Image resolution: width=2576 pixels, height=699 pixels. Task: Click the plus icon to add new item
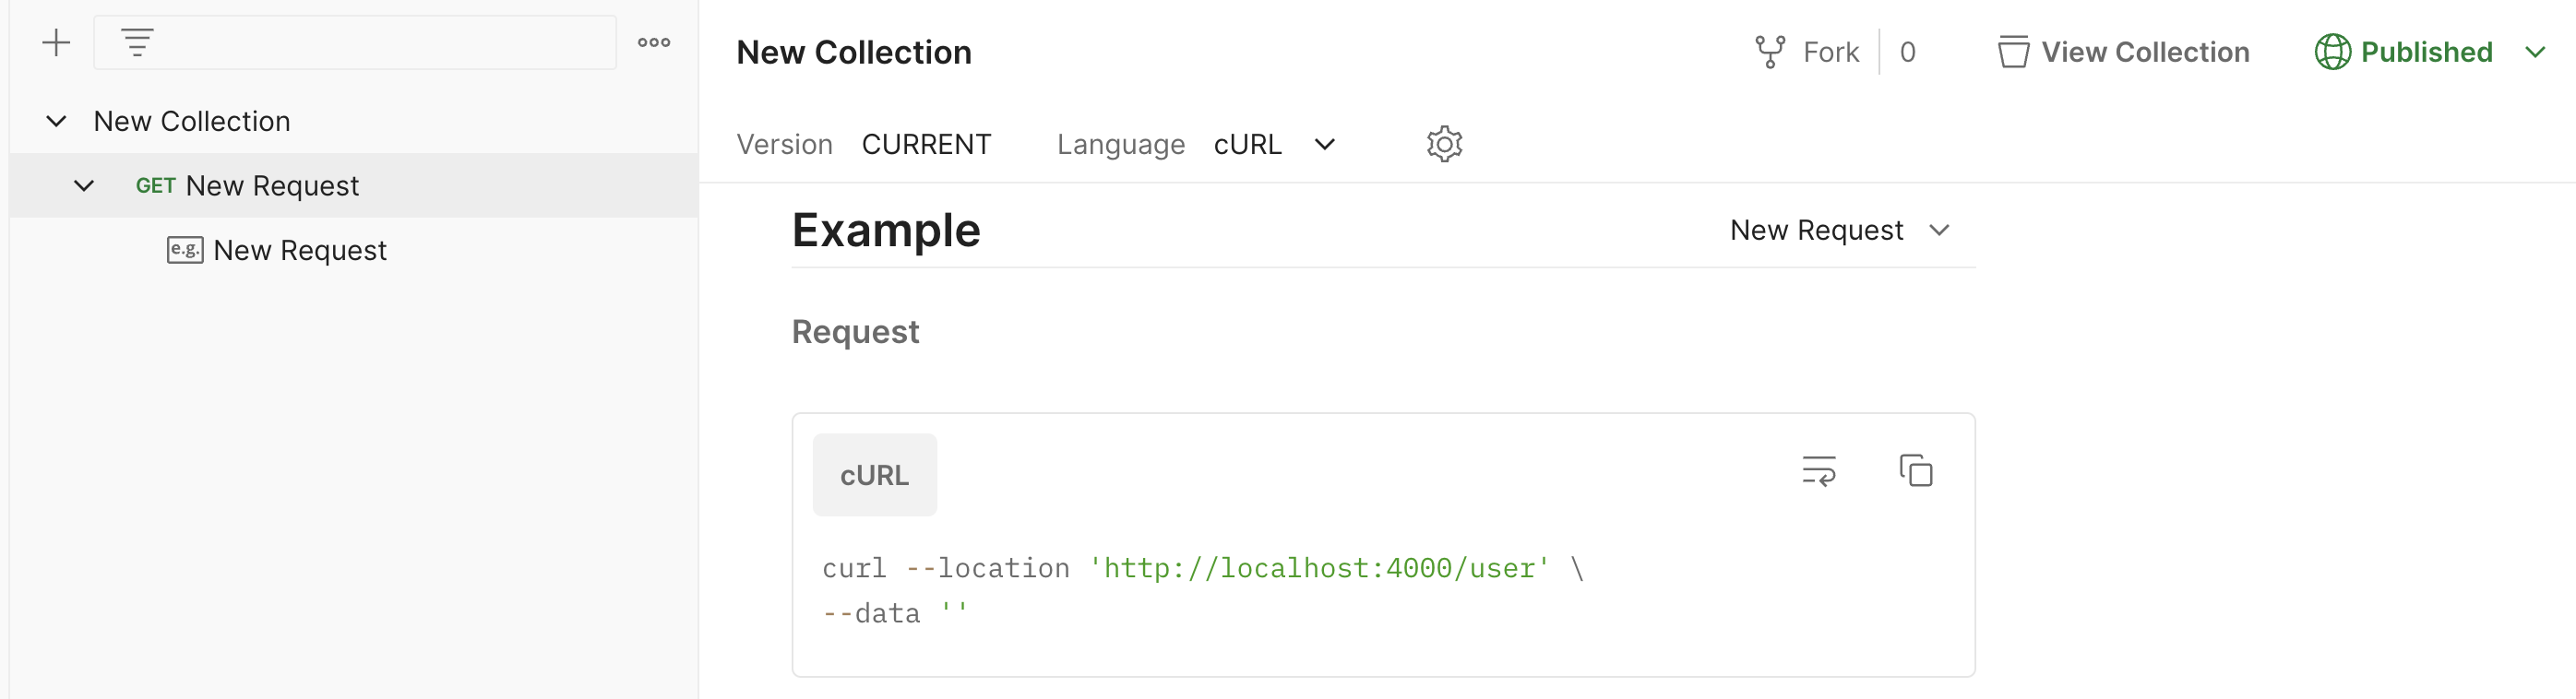pos(56,43)
